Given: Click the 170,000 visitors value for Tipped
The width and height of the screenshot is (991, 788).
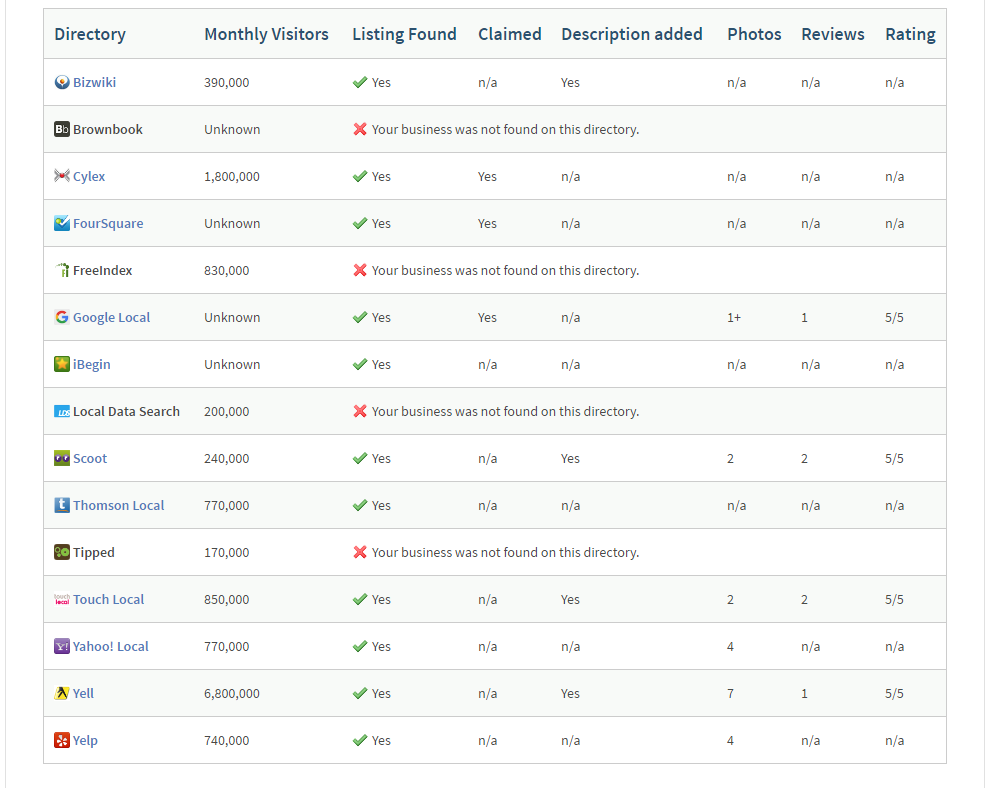Looking at the screenshot, I should 227,552.
